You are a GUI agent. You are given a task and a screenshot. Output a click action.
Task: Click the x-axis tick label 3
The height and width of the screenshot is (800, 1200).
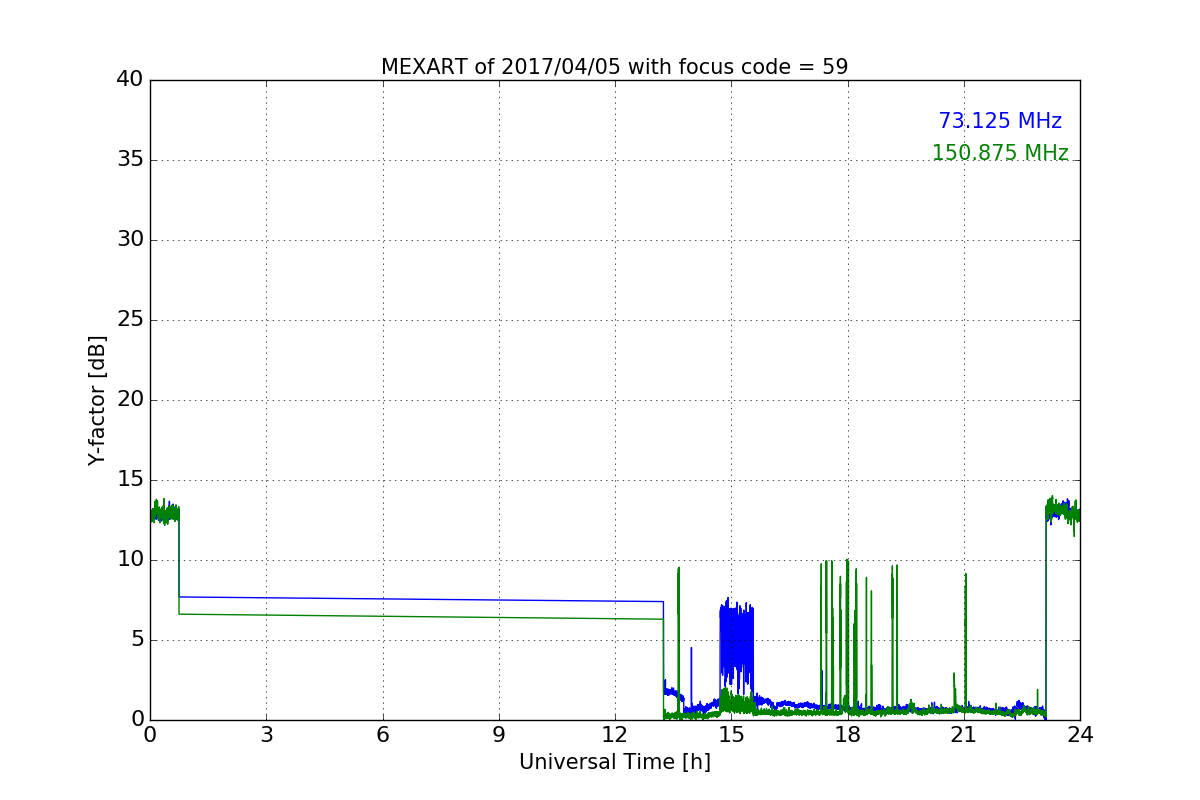[266, 735]
